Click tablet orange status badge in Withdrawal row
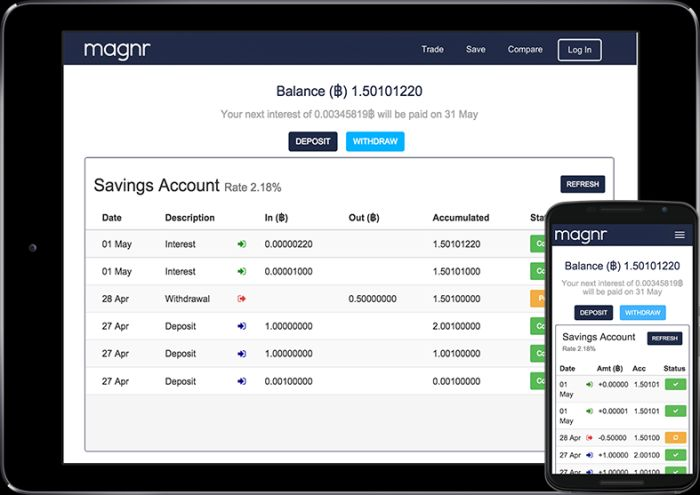Viewport: 700px width, 495px height. click(538, 299)
